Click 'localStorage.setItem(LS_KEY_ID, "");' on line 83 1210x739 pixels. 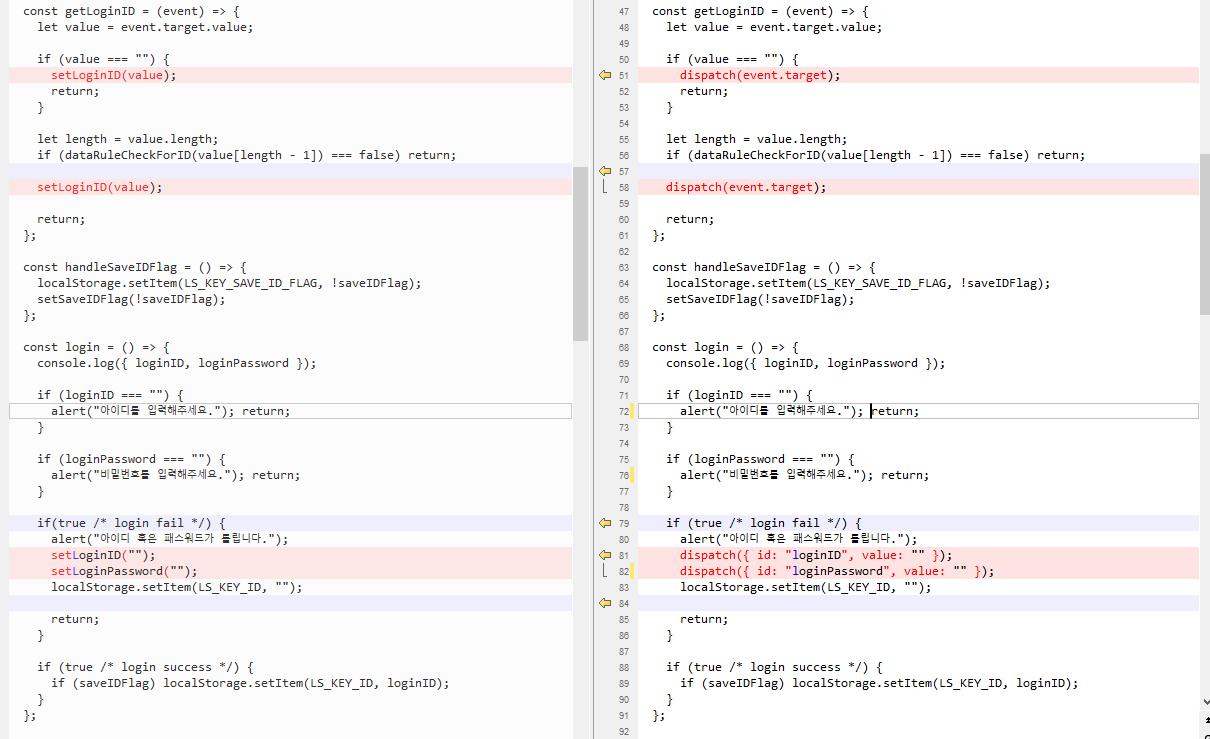[x=805, y=587]
